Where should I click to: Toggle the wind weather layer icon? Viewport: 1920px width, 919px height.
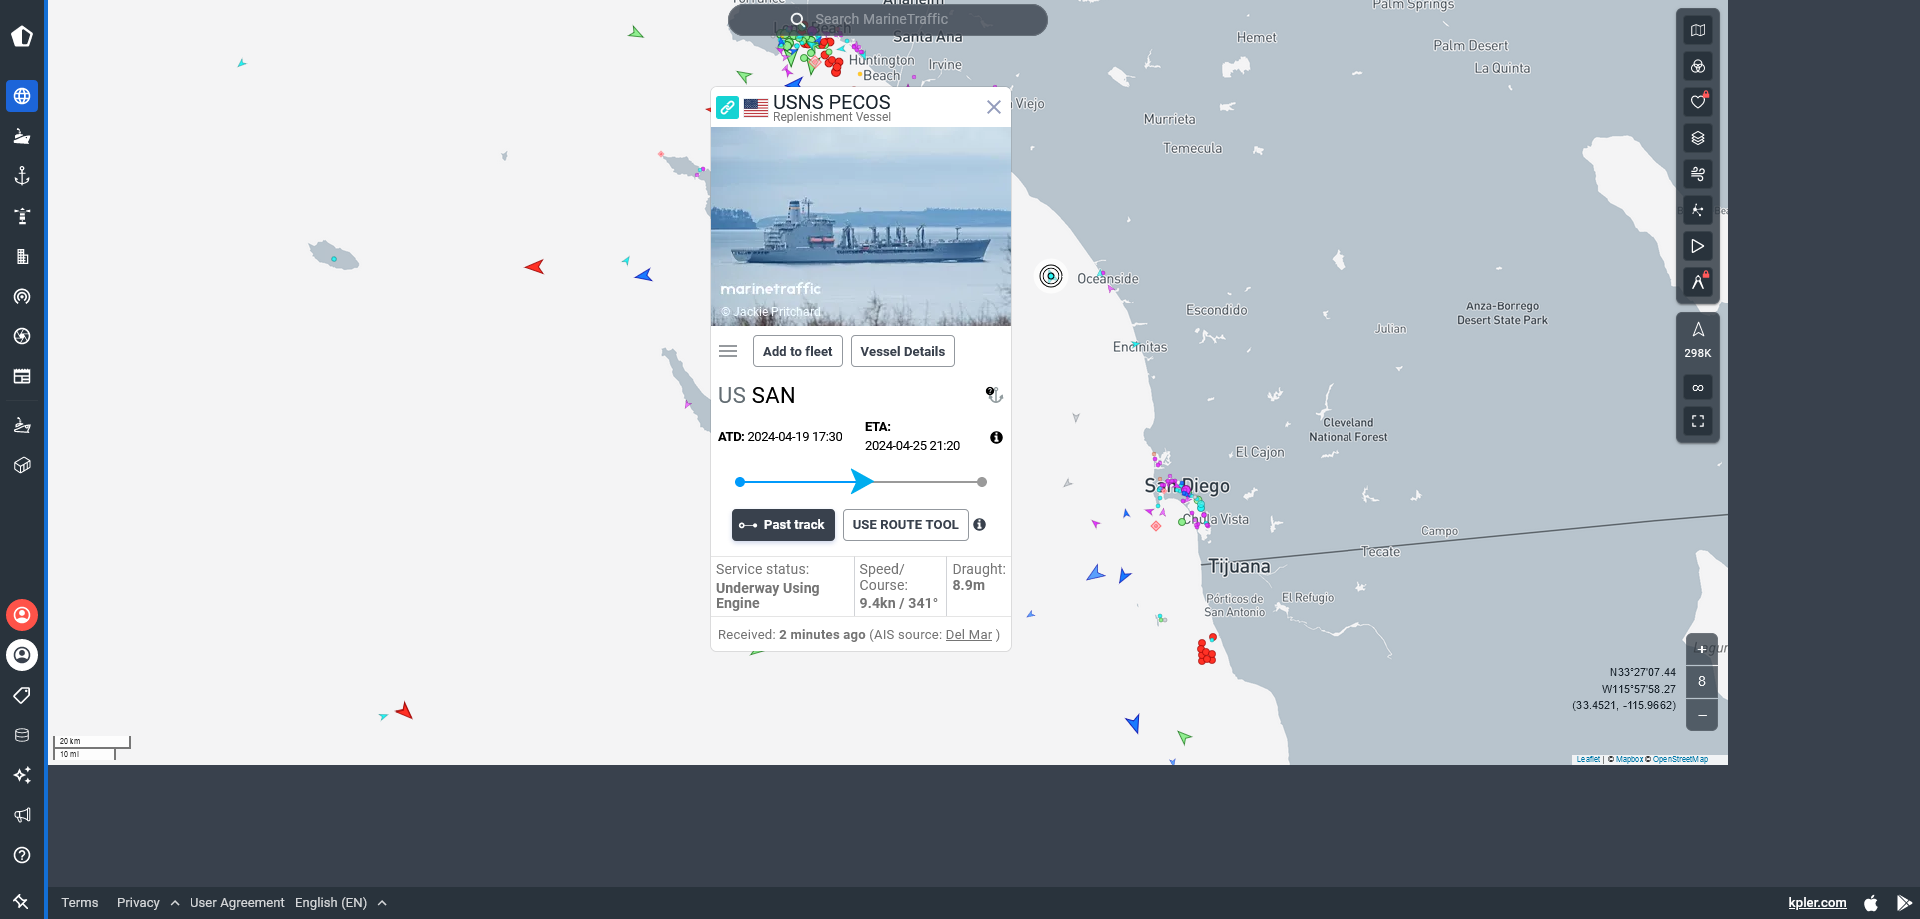click(x=1698, y=174)
